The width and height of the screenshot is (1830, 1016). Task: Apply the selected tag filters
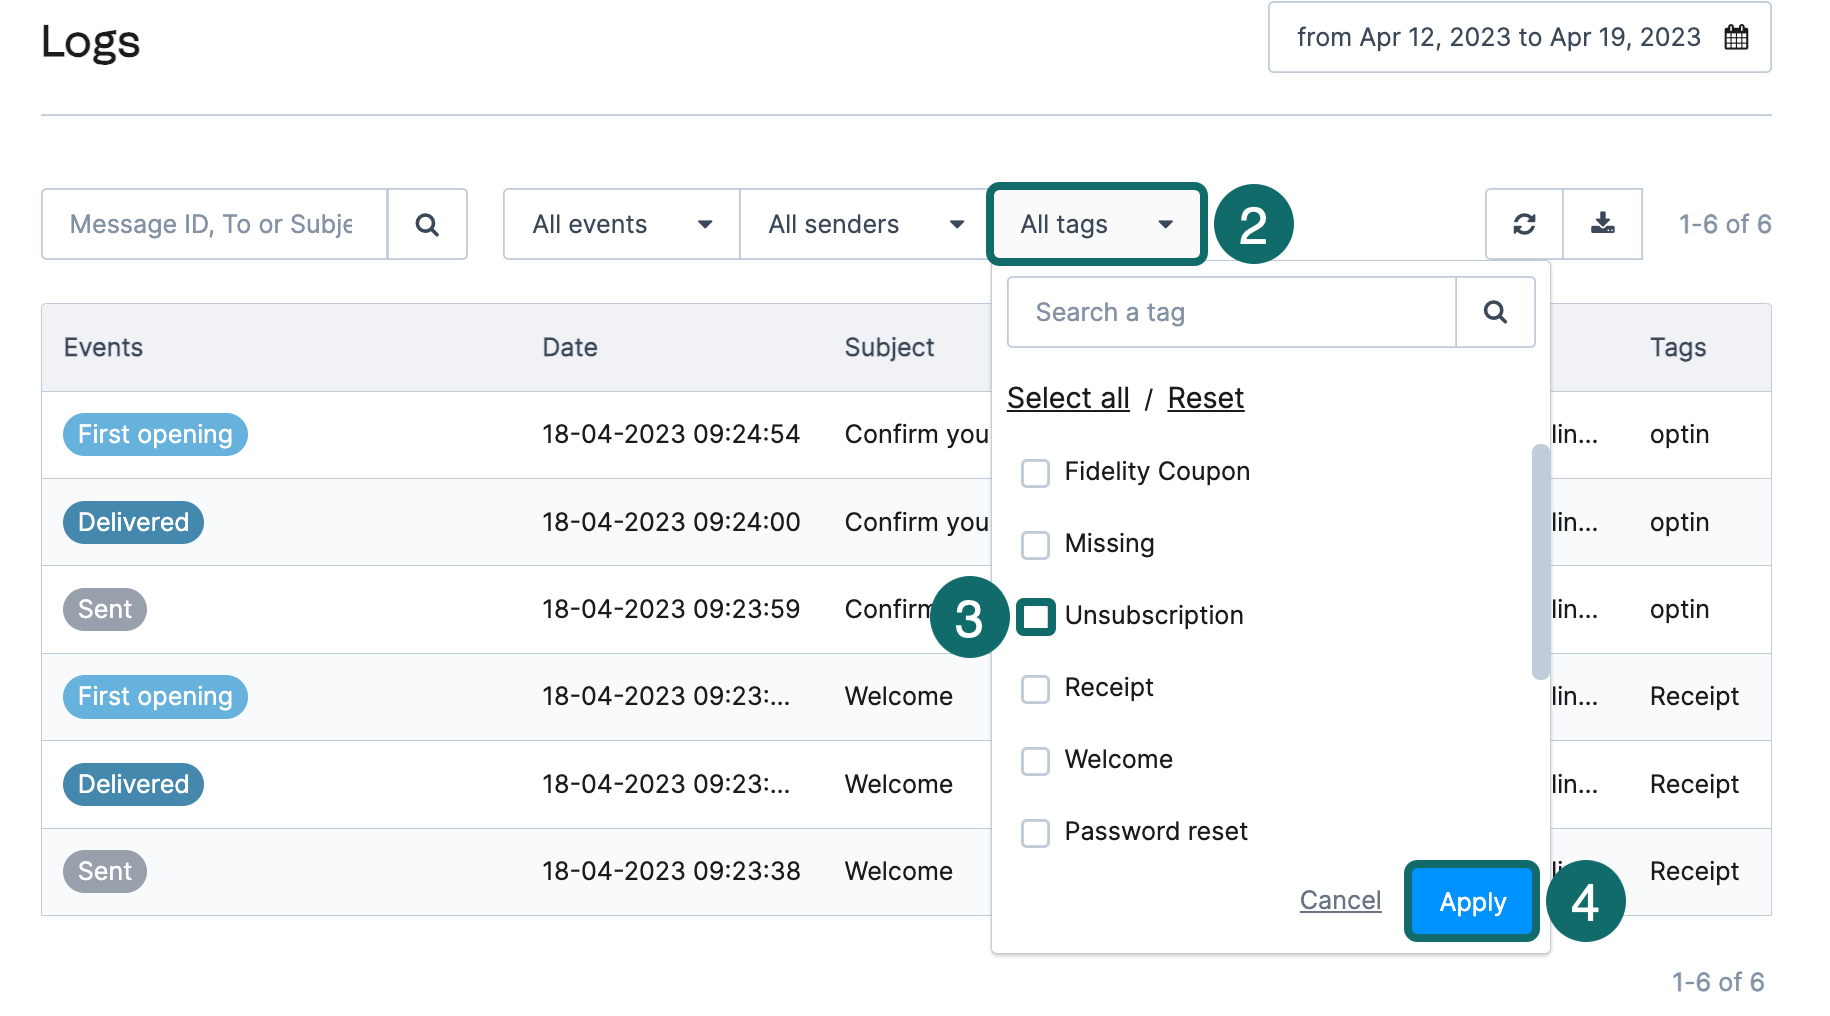point(1471,901)
